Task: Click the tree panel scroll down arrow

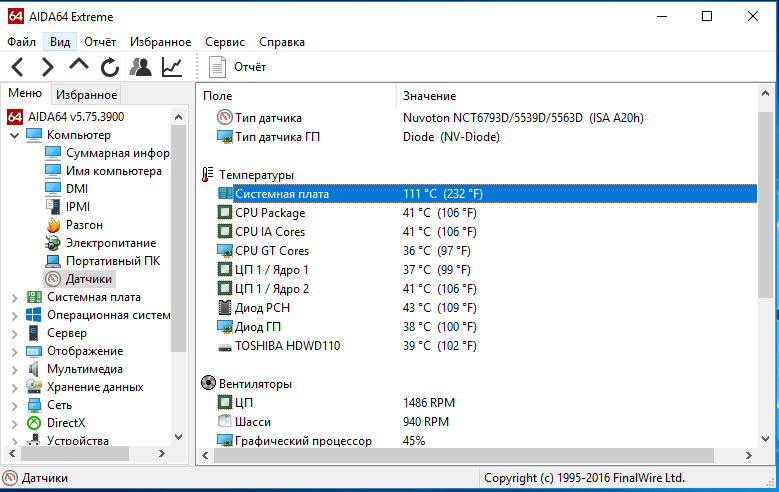Action: point(179,437)
